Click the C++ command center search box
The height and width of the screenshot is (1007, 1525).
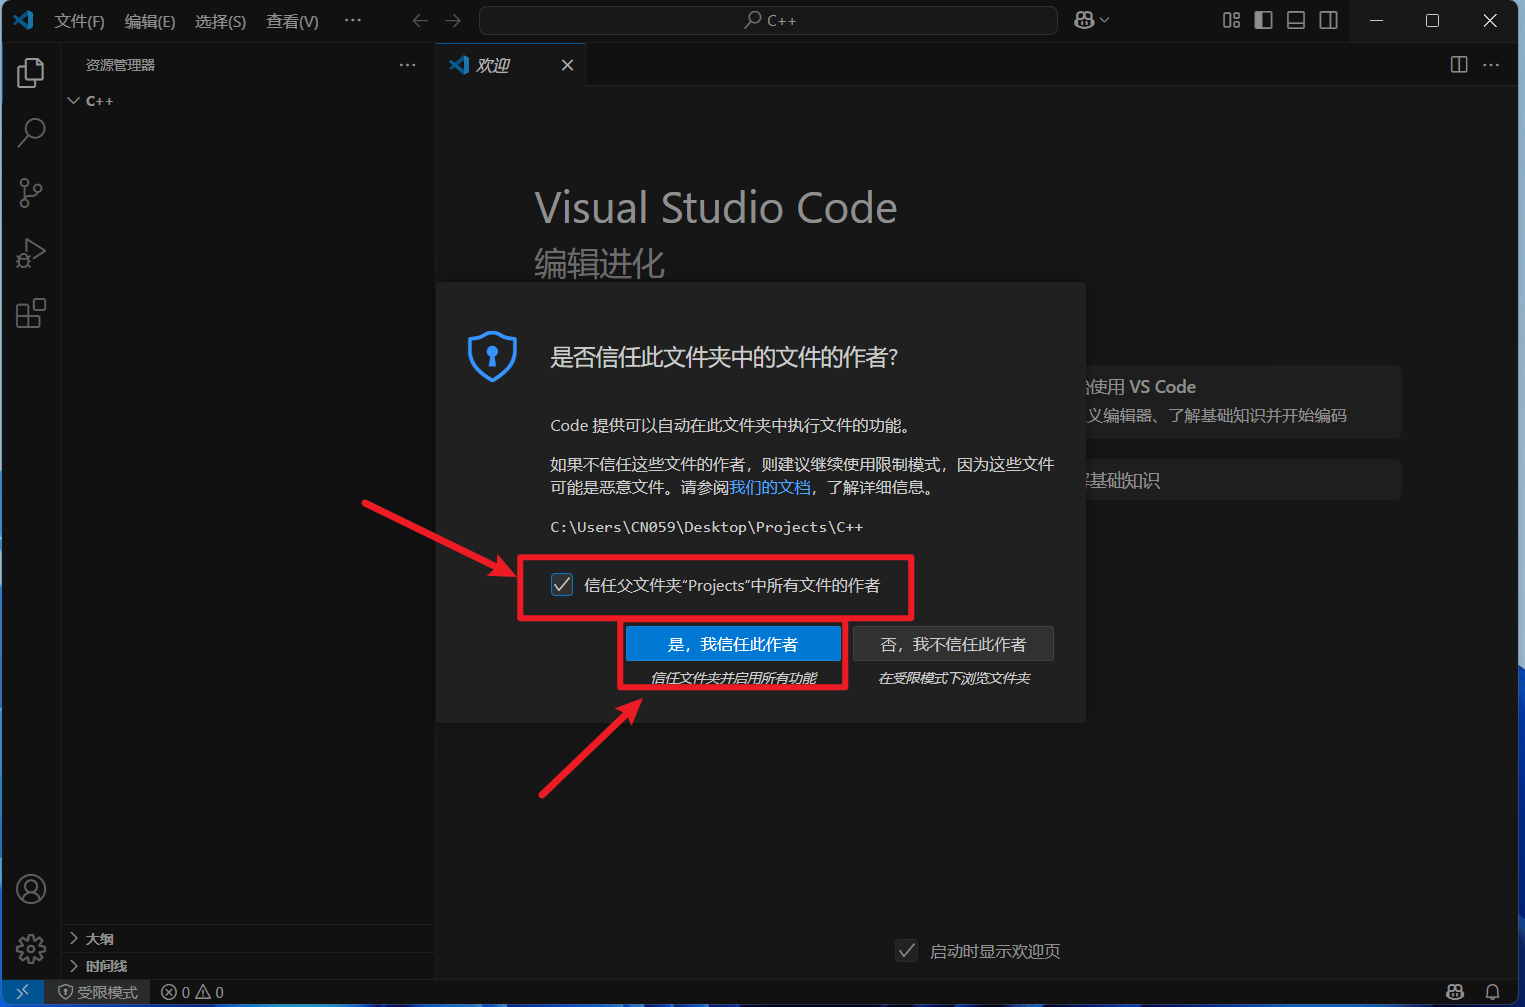point(768,20)
